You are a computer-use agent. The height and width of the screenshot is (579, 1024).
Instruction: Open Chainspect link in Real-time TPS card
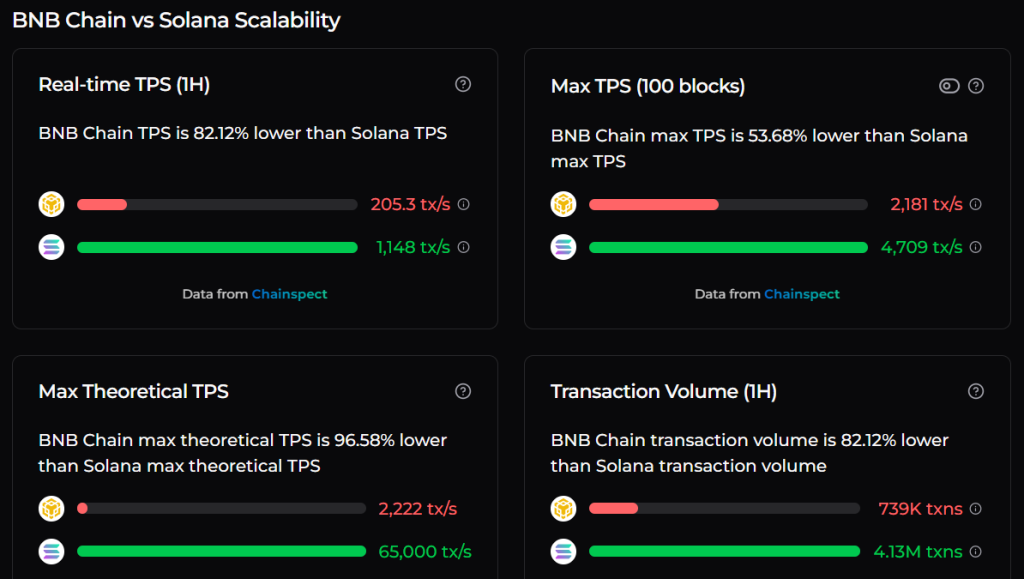289,294
